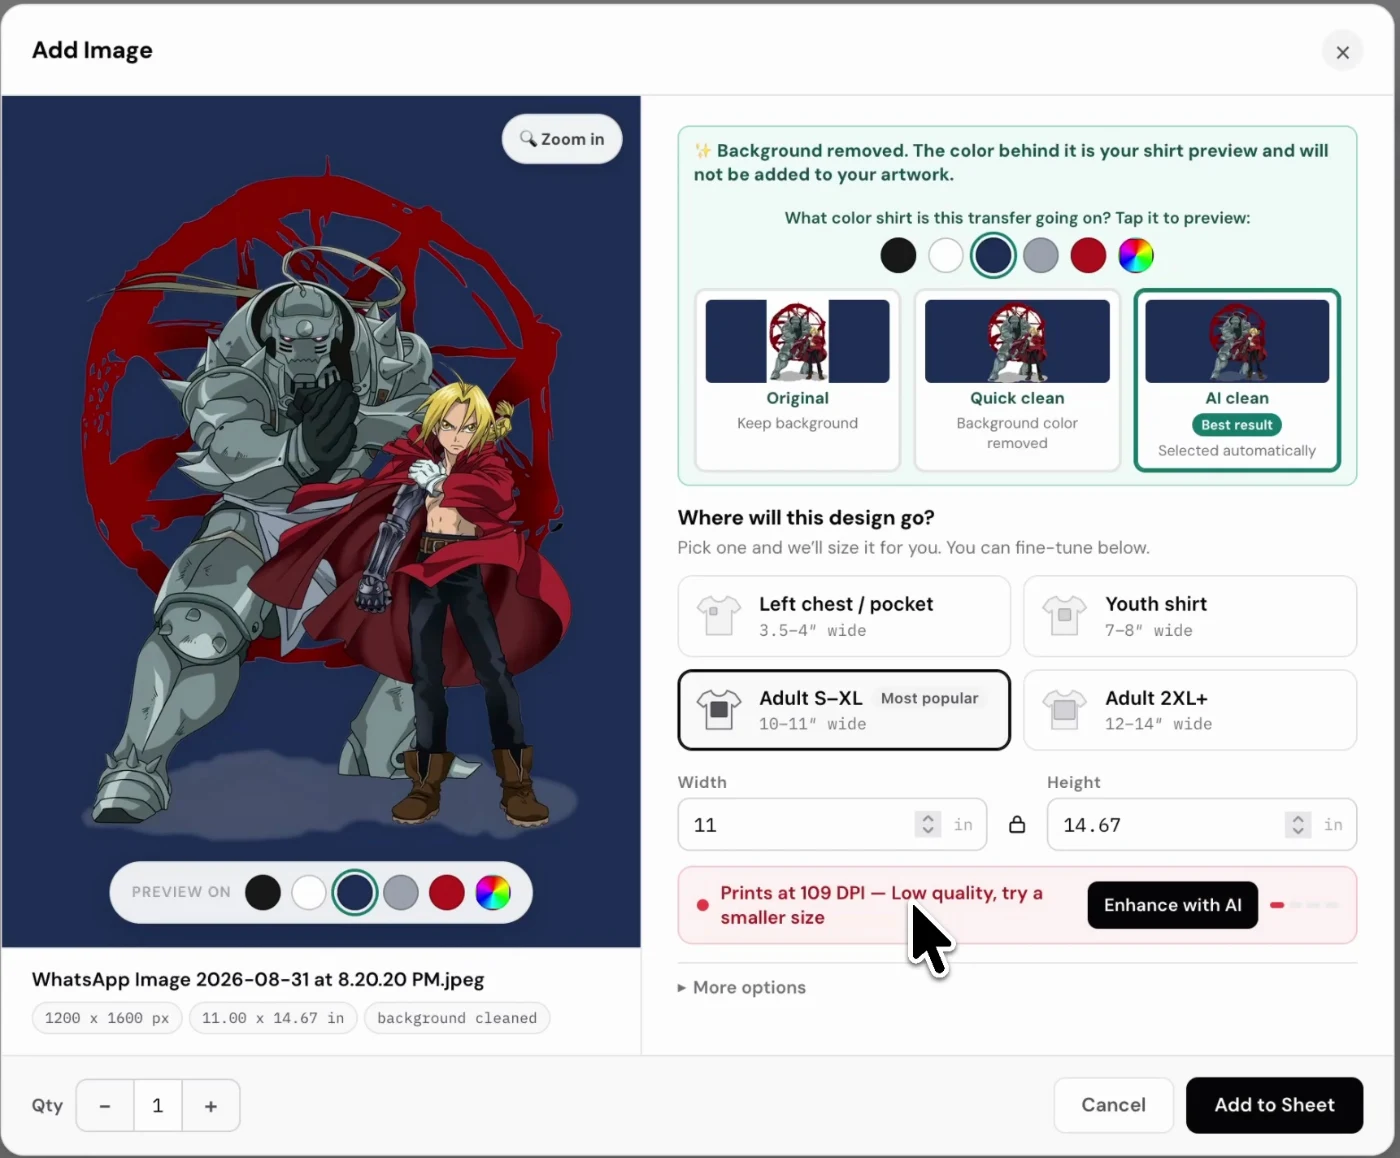The image size is (1400, 1158).
Task: Click the 'Where will this design go?' heading
Action: tap(806, 518)
